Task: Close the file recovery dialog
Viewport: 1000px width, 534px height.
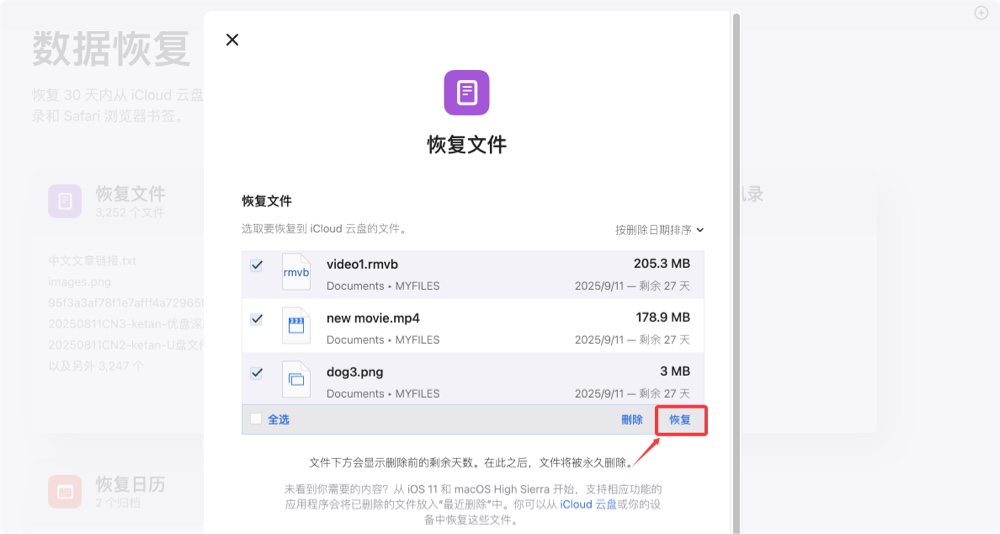Action: pos(232,40)
